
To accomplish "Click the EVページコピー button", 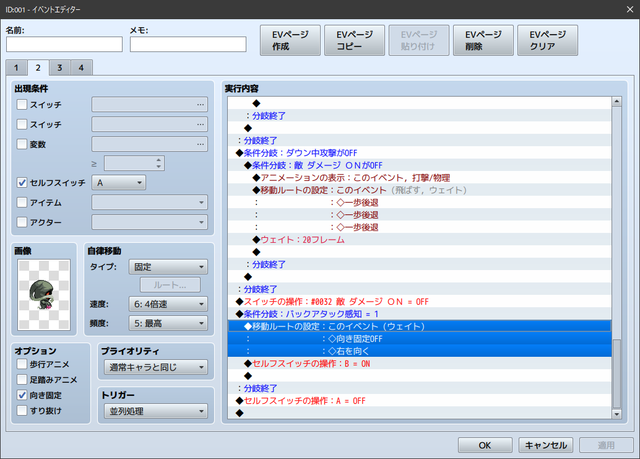I will [x=354, y=40].
